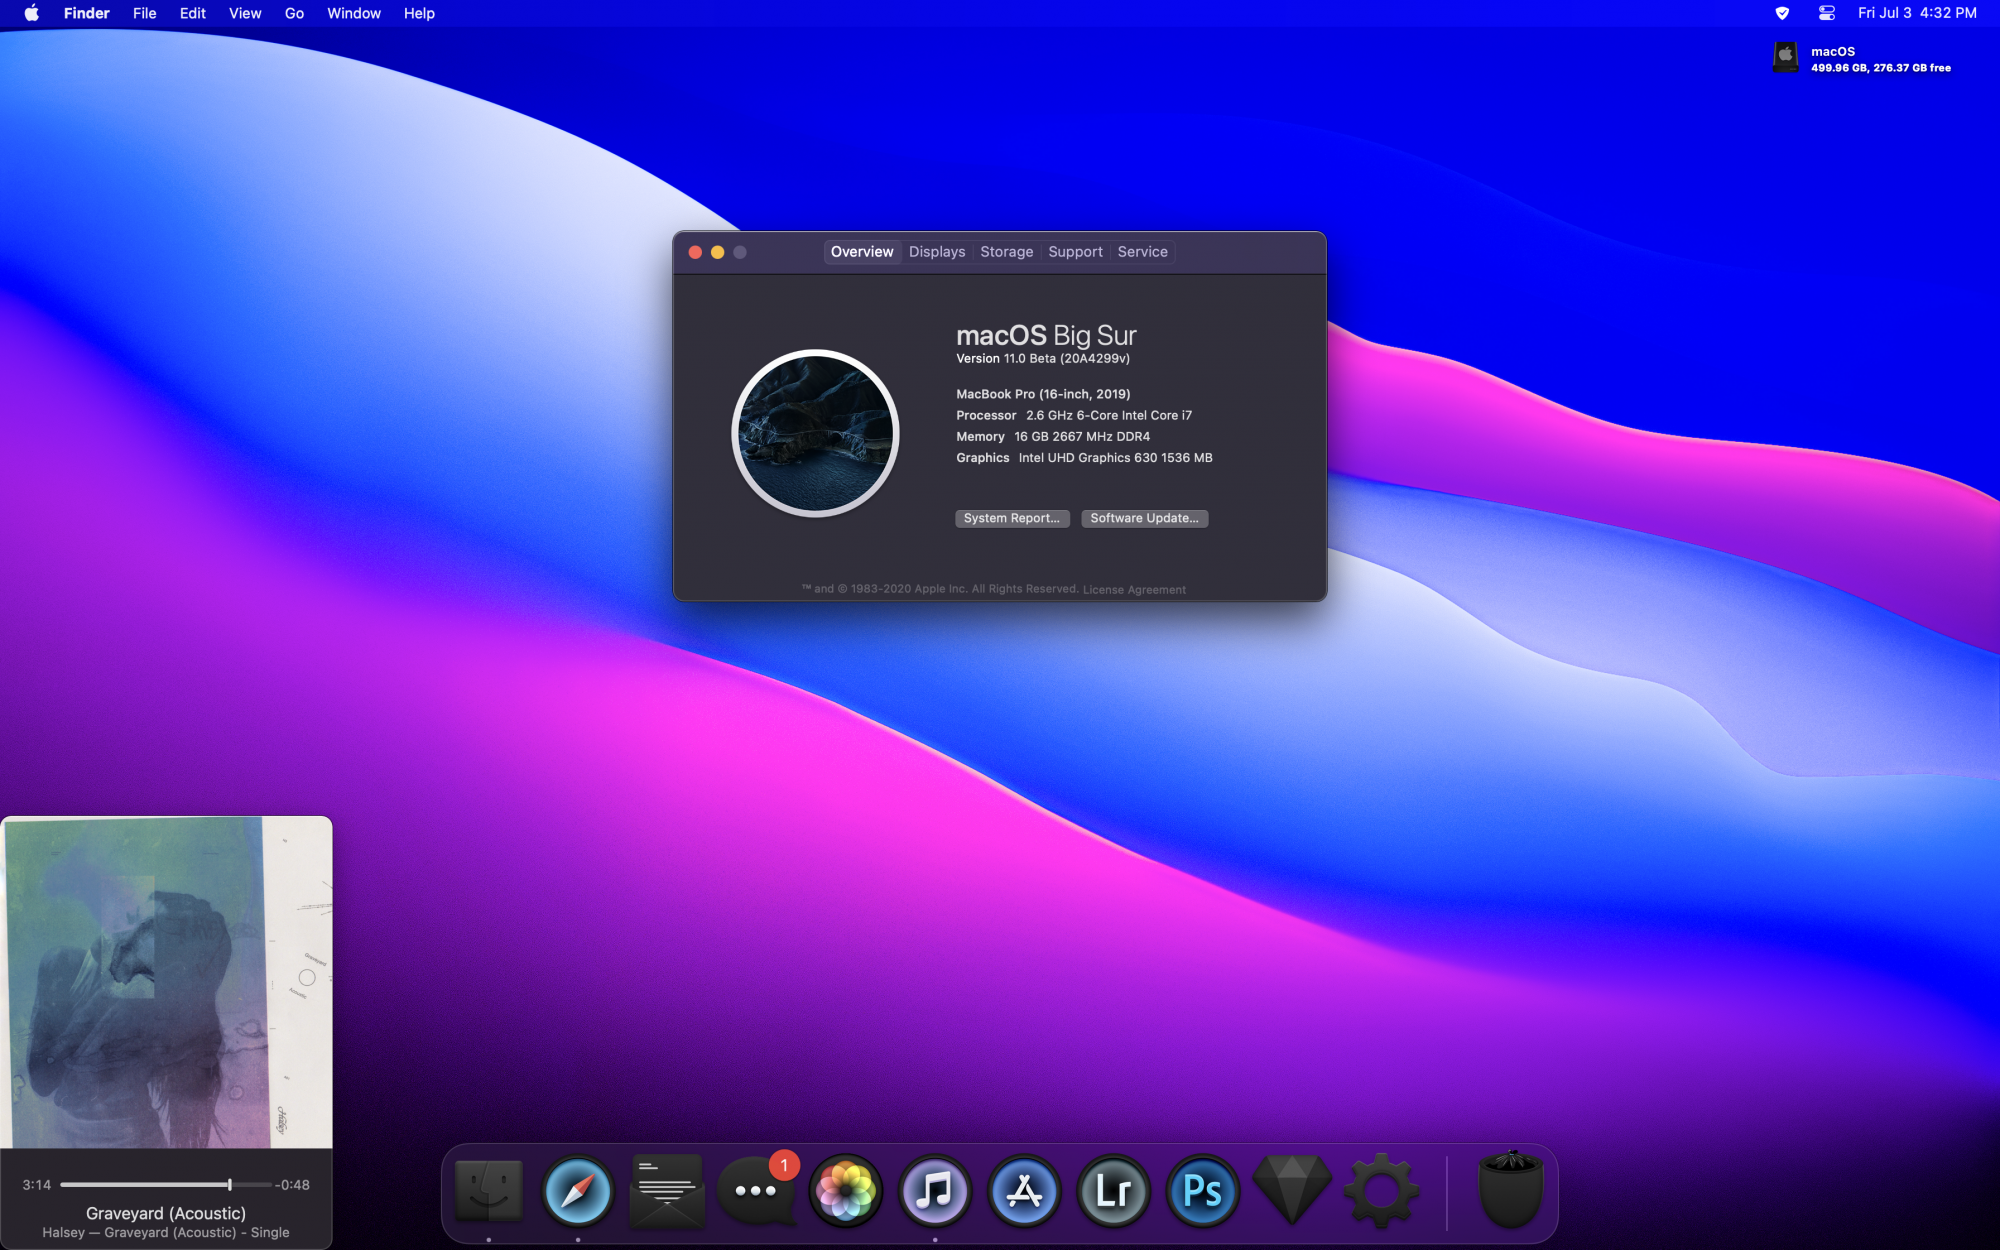2000x1250 pixels.
Task: Launch Lightroom from the Dock
Action: (x=1113, y=1191)
